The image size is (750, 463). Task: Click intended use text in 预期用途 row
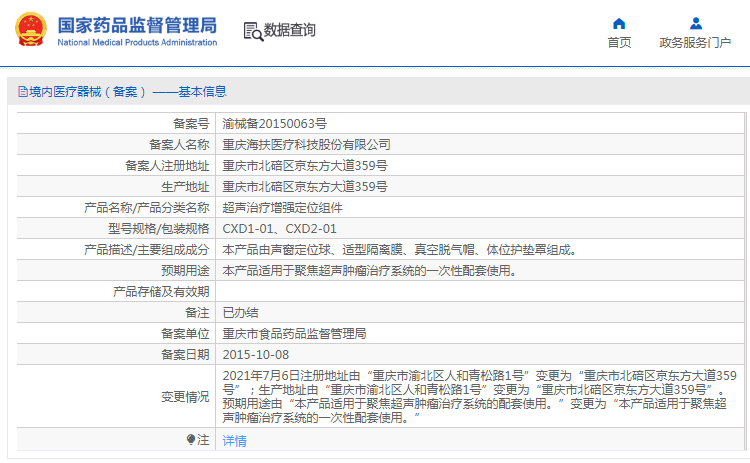pos(370,271)
